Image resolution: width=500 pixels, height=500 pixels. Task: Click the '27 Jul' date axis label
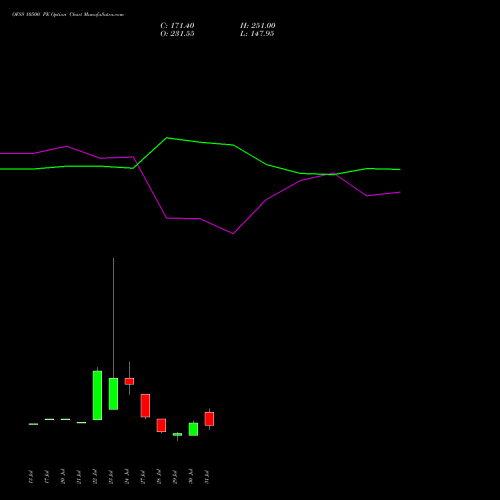point(143,477)
